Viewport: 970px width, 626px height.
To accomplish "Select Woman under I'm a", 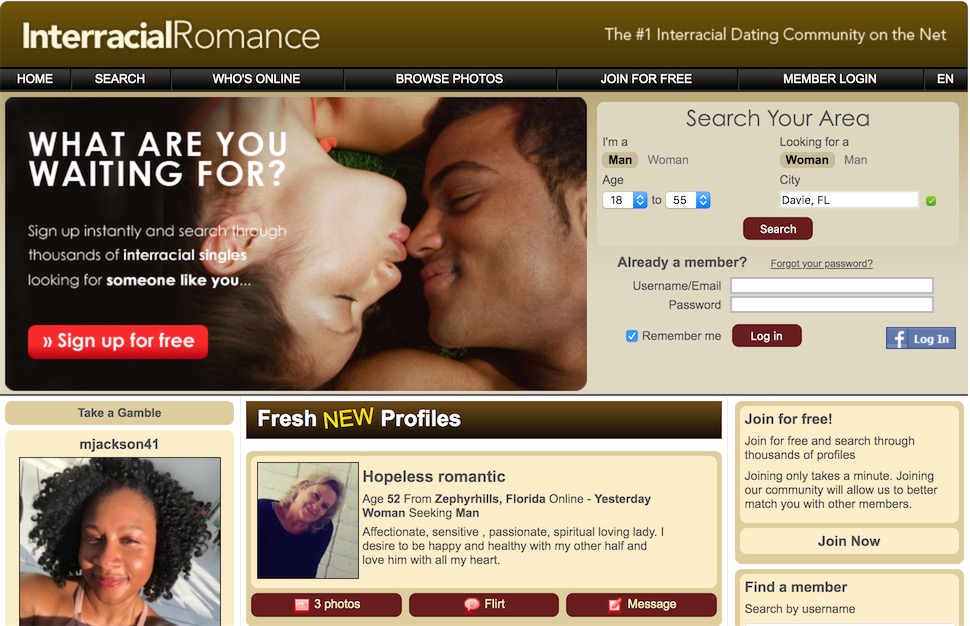I will point(667,160).
